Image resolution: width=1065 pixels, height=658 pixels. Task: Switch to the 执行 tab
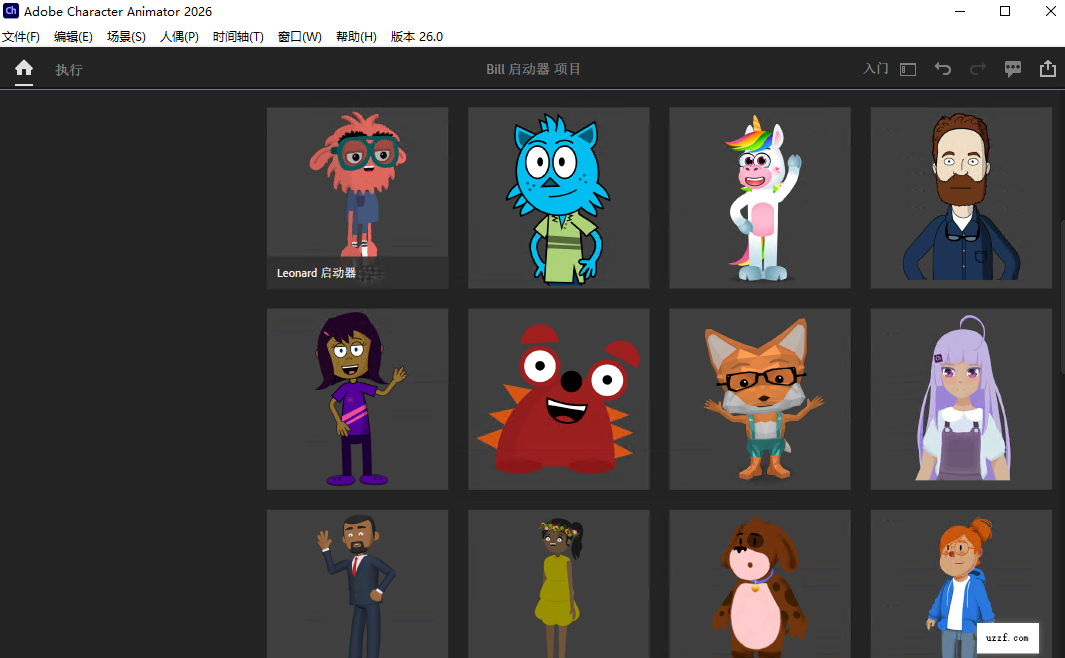(x=68, y=69)
